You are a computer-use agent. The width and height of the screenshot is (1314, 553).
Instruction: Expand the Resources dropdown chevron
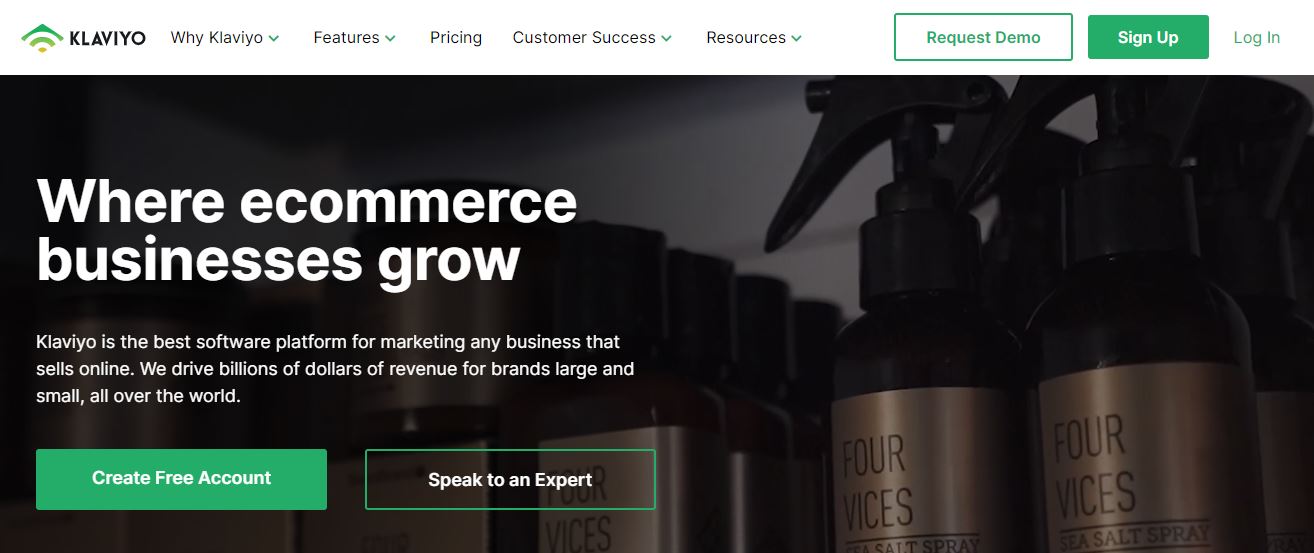click(797, 39)
